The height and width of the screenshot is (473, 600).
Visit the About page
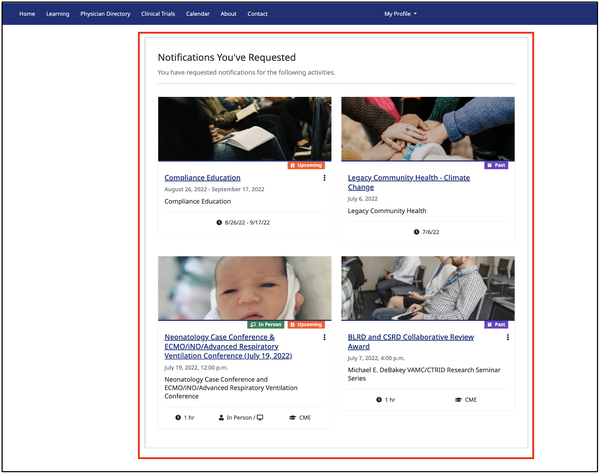pyautogui.click(x=228, y=14)
